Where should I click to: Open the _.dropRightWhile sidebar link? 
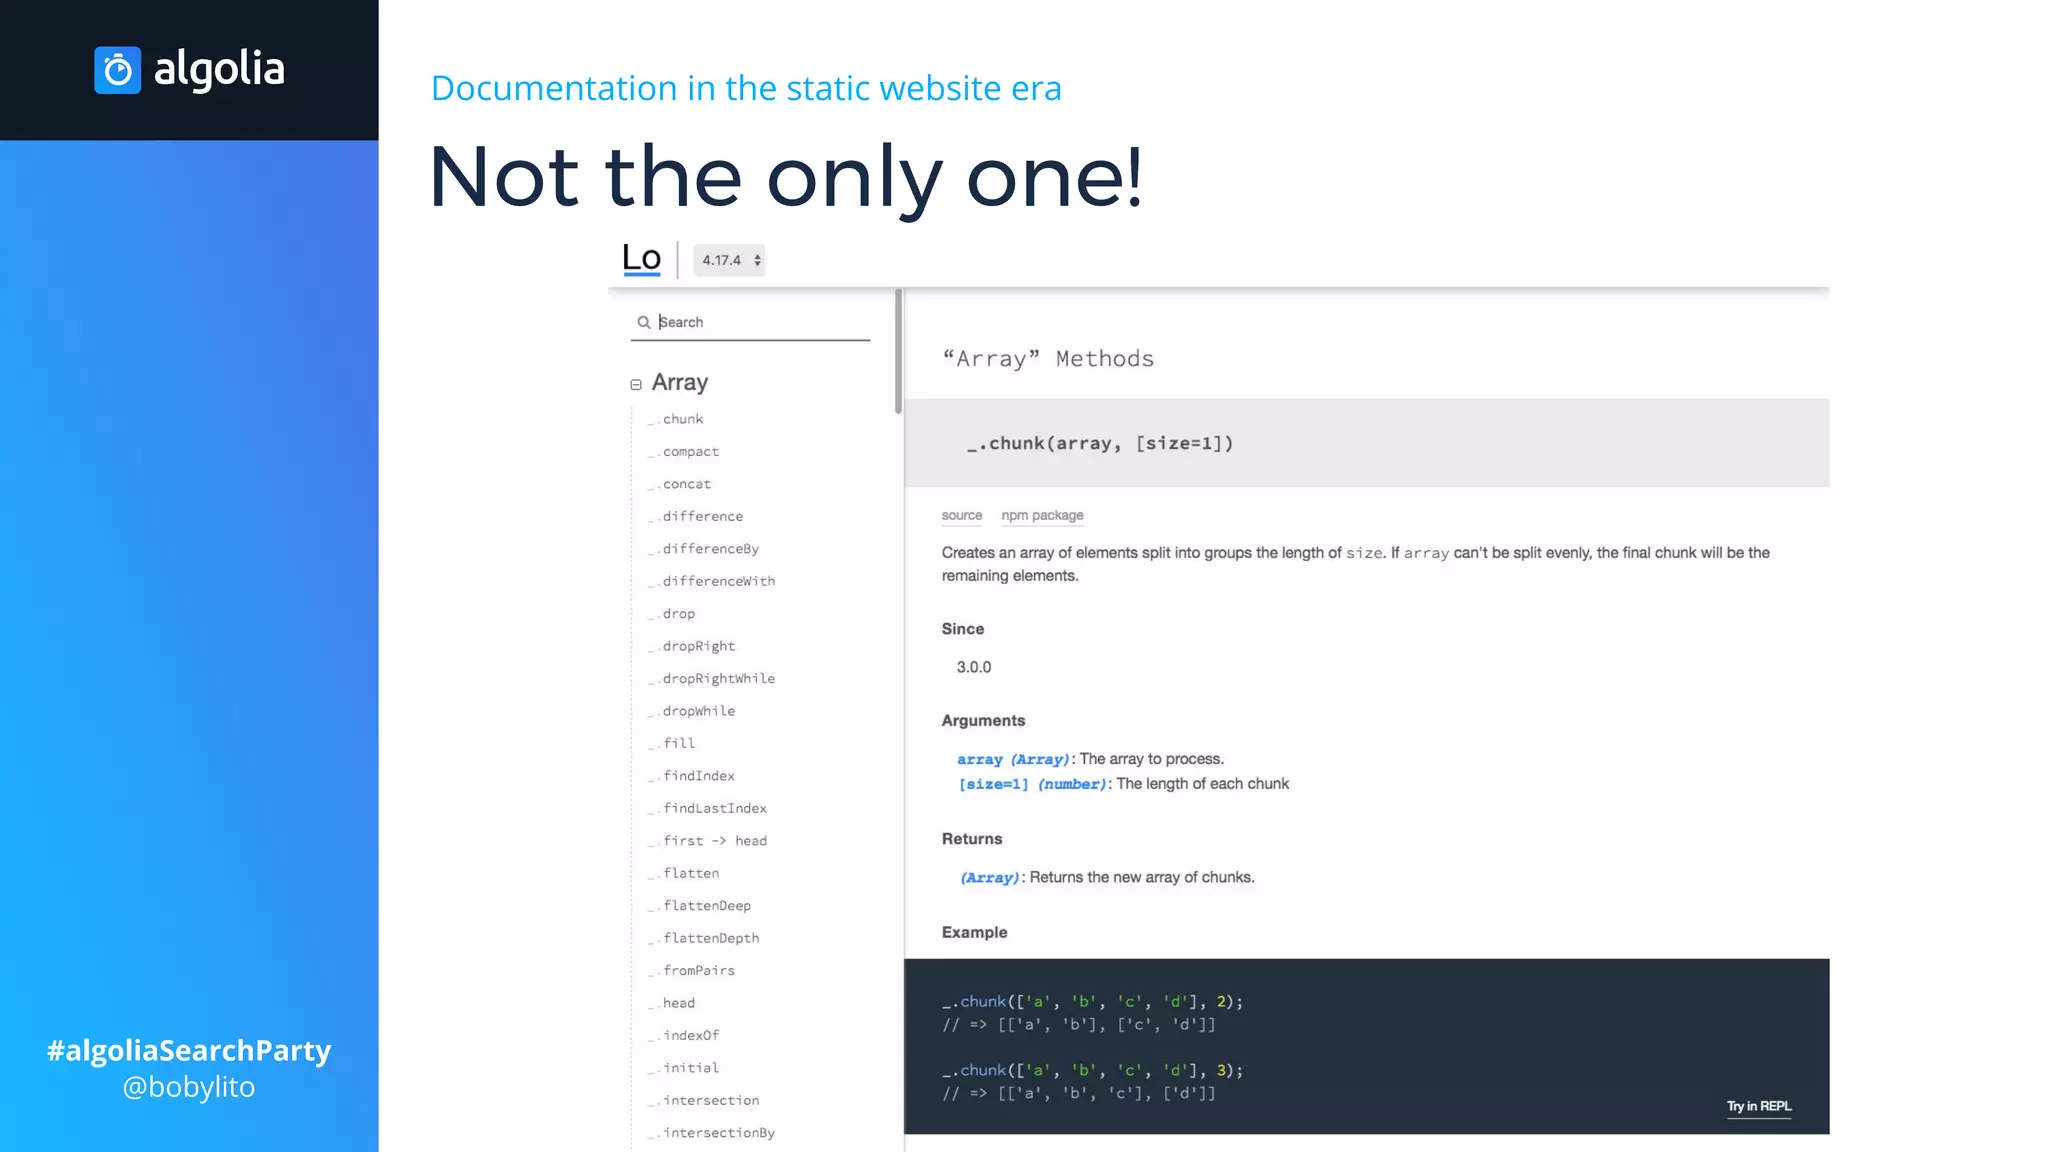coord(712,679)
